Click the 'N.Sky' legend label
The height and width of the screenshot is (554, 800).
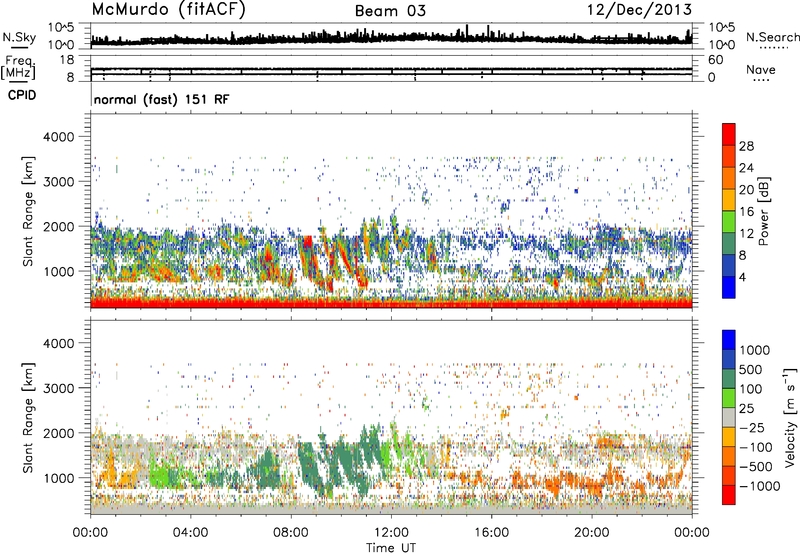tap(19, 37)
